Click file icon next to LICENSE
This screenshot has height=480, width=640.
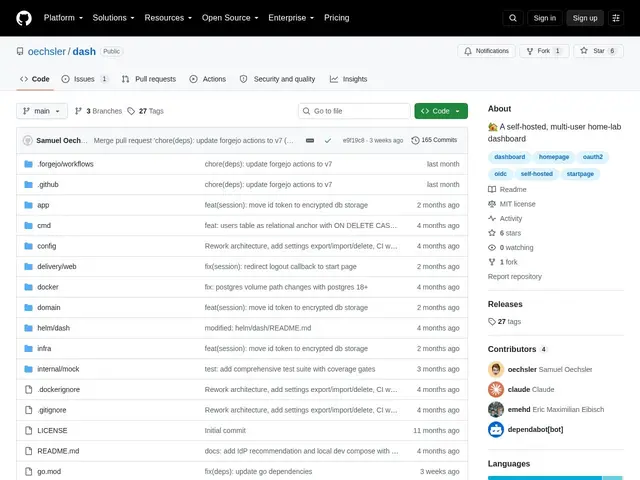pos(28,430)
